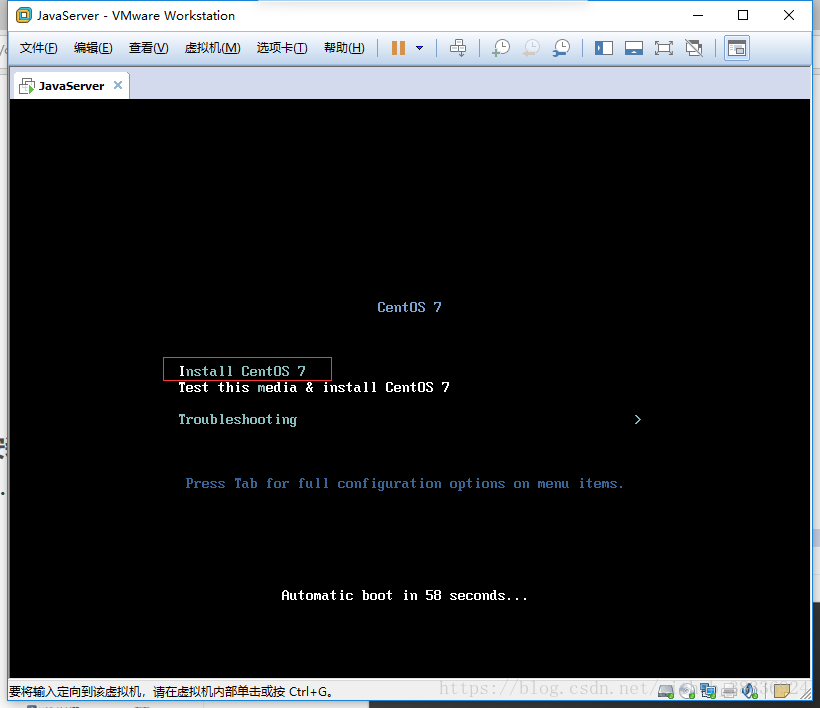Close the JavaServer tab
The image size is (820, 708).
click(118, 85)
